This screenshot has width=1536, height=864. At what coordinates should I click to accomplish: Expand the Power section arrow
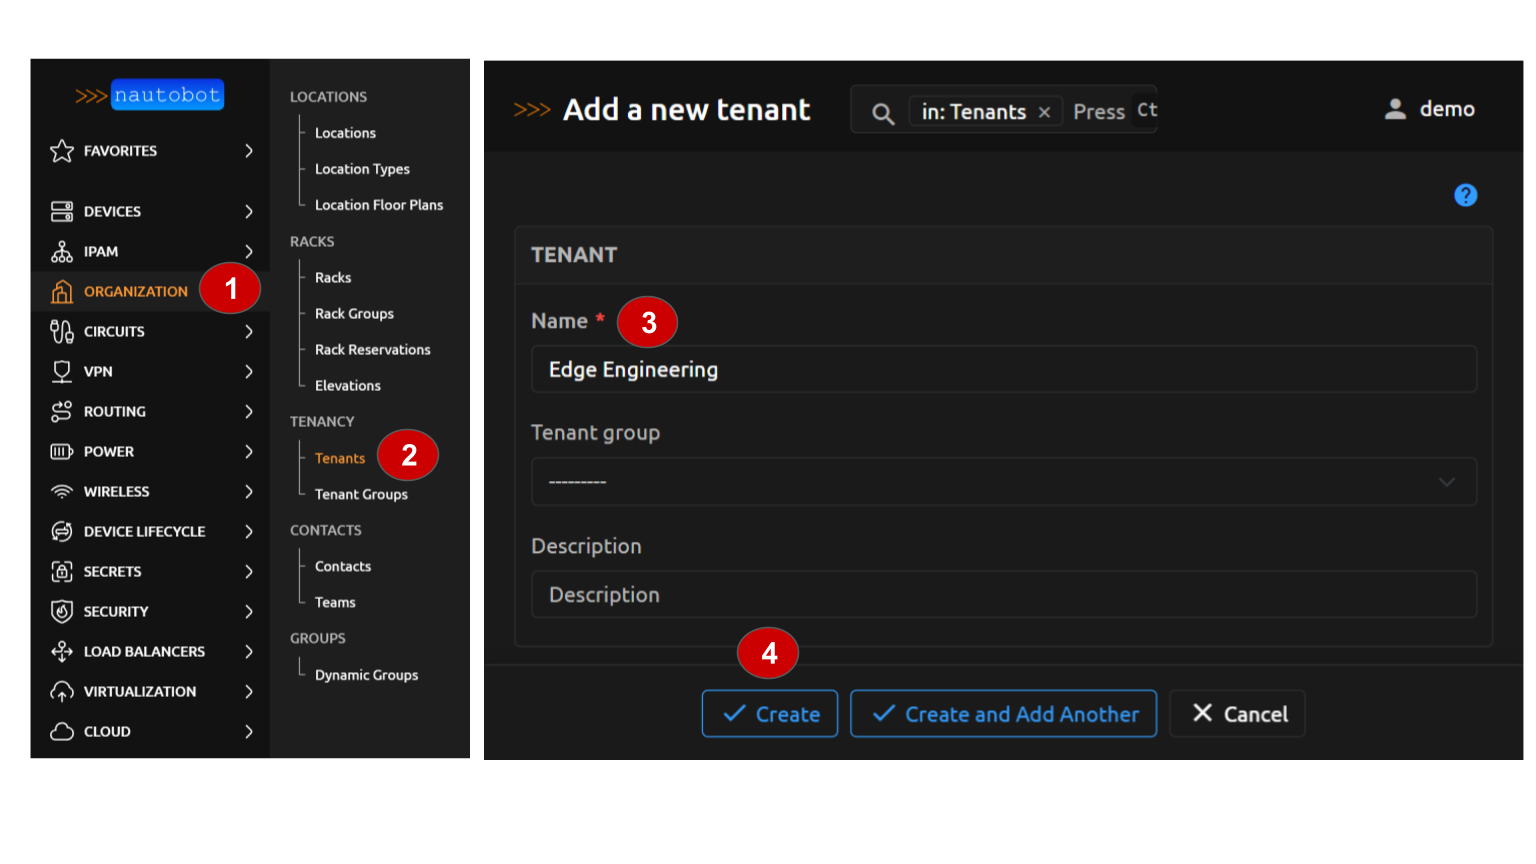[249, 451]
